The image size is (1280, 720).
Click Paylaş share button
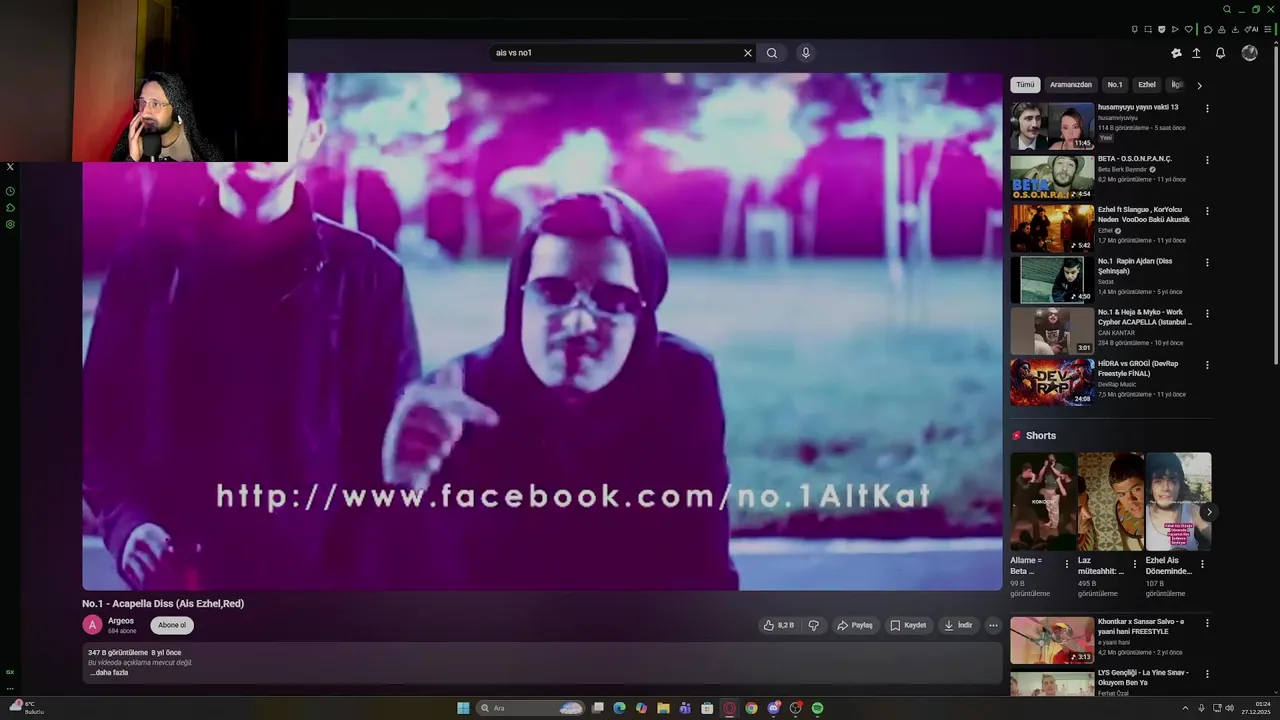[x=855, y=625]
